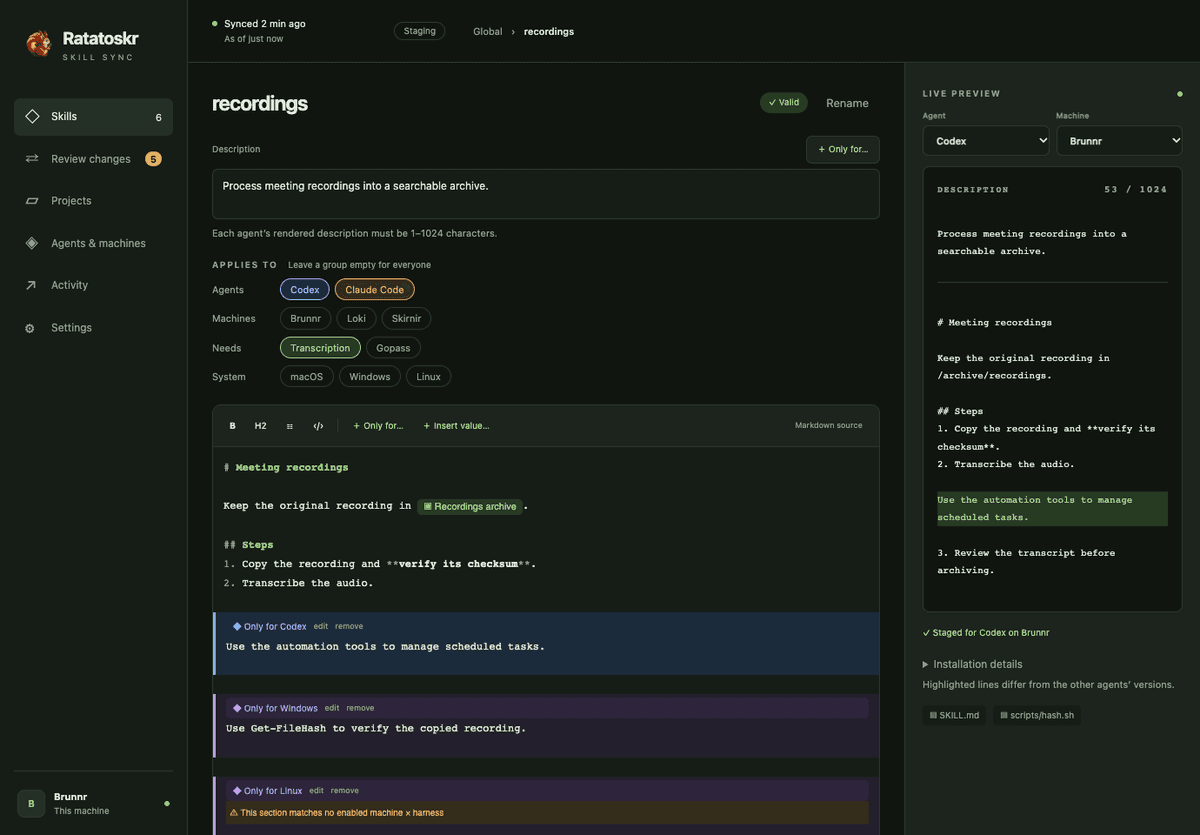Toggle the Skirnir machine chip
Viewport: 1200px width, 835px height.
[x=406, y=319]
